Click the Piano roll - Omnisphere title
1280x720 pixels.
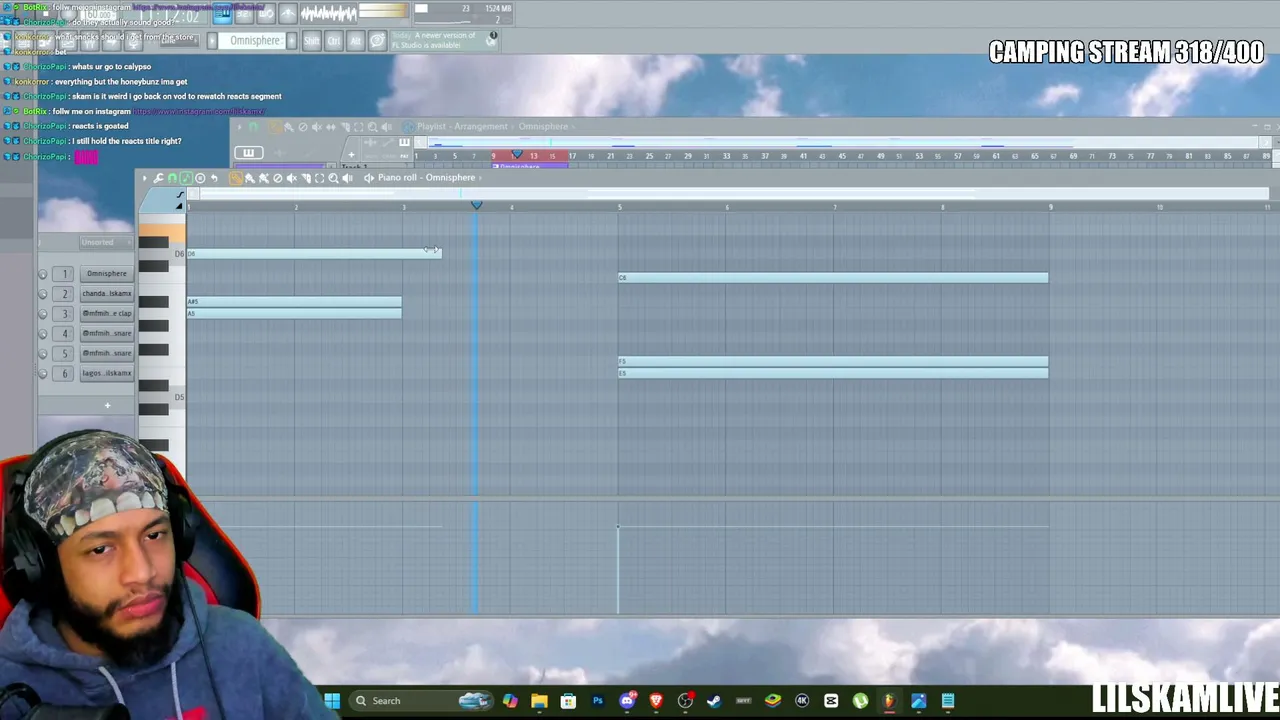coord(427,178)
